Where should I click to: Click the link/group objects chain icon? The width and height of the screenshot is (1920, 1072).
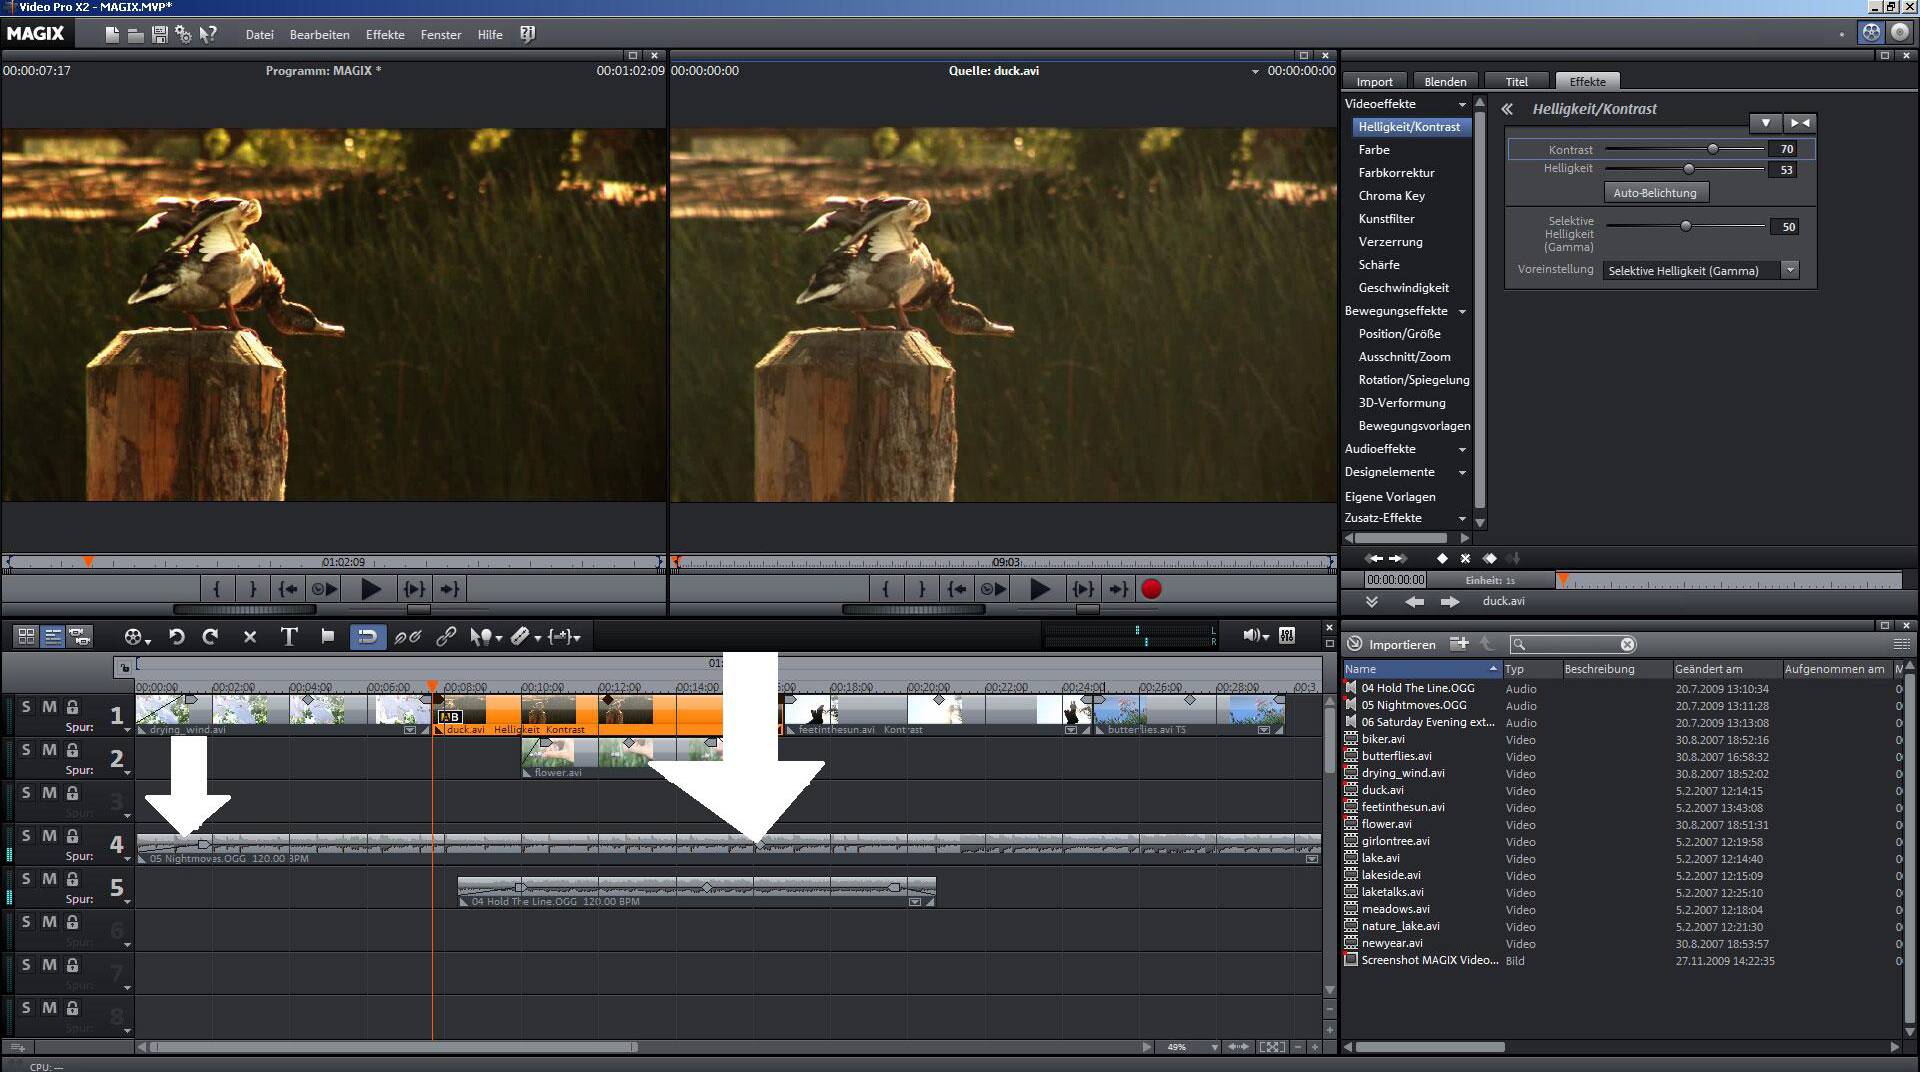pyautogui.click(x=446, y=637)
